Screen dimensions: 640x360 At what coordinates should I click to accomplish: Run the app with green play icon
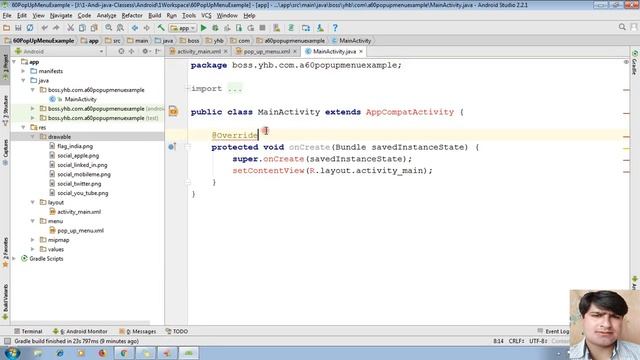pos(203,28)
